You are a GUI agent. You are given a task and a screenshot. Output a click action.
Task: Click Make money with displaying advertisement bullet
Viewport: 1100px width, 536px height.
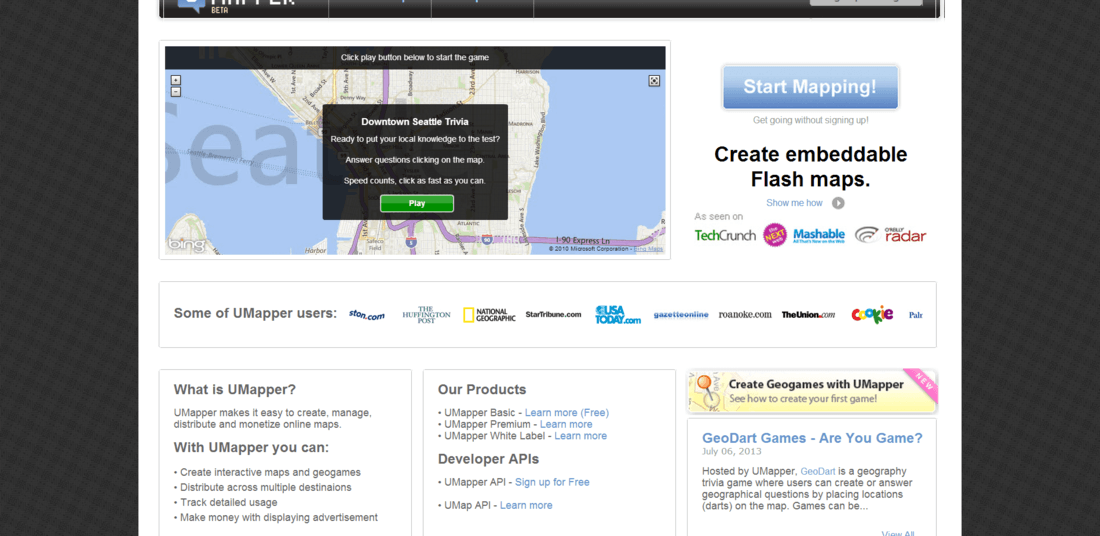(276, 518)
